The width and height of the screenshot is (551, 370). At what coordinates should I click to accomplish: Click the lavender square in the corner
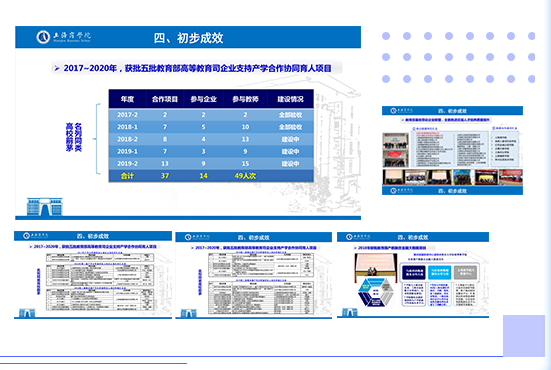[524, 336]
